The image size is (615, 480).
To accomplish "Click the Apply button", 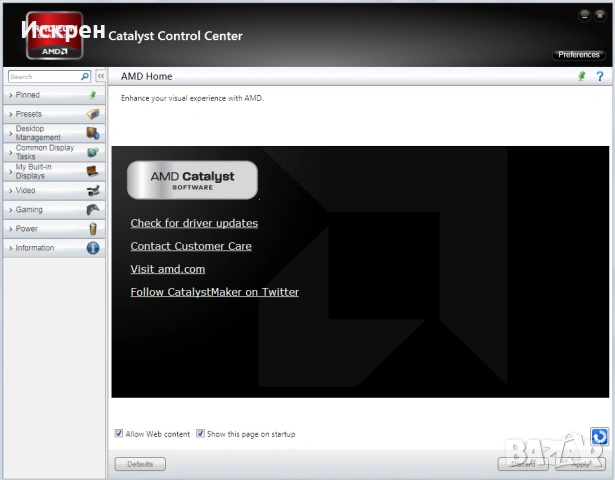I will 580,464.
